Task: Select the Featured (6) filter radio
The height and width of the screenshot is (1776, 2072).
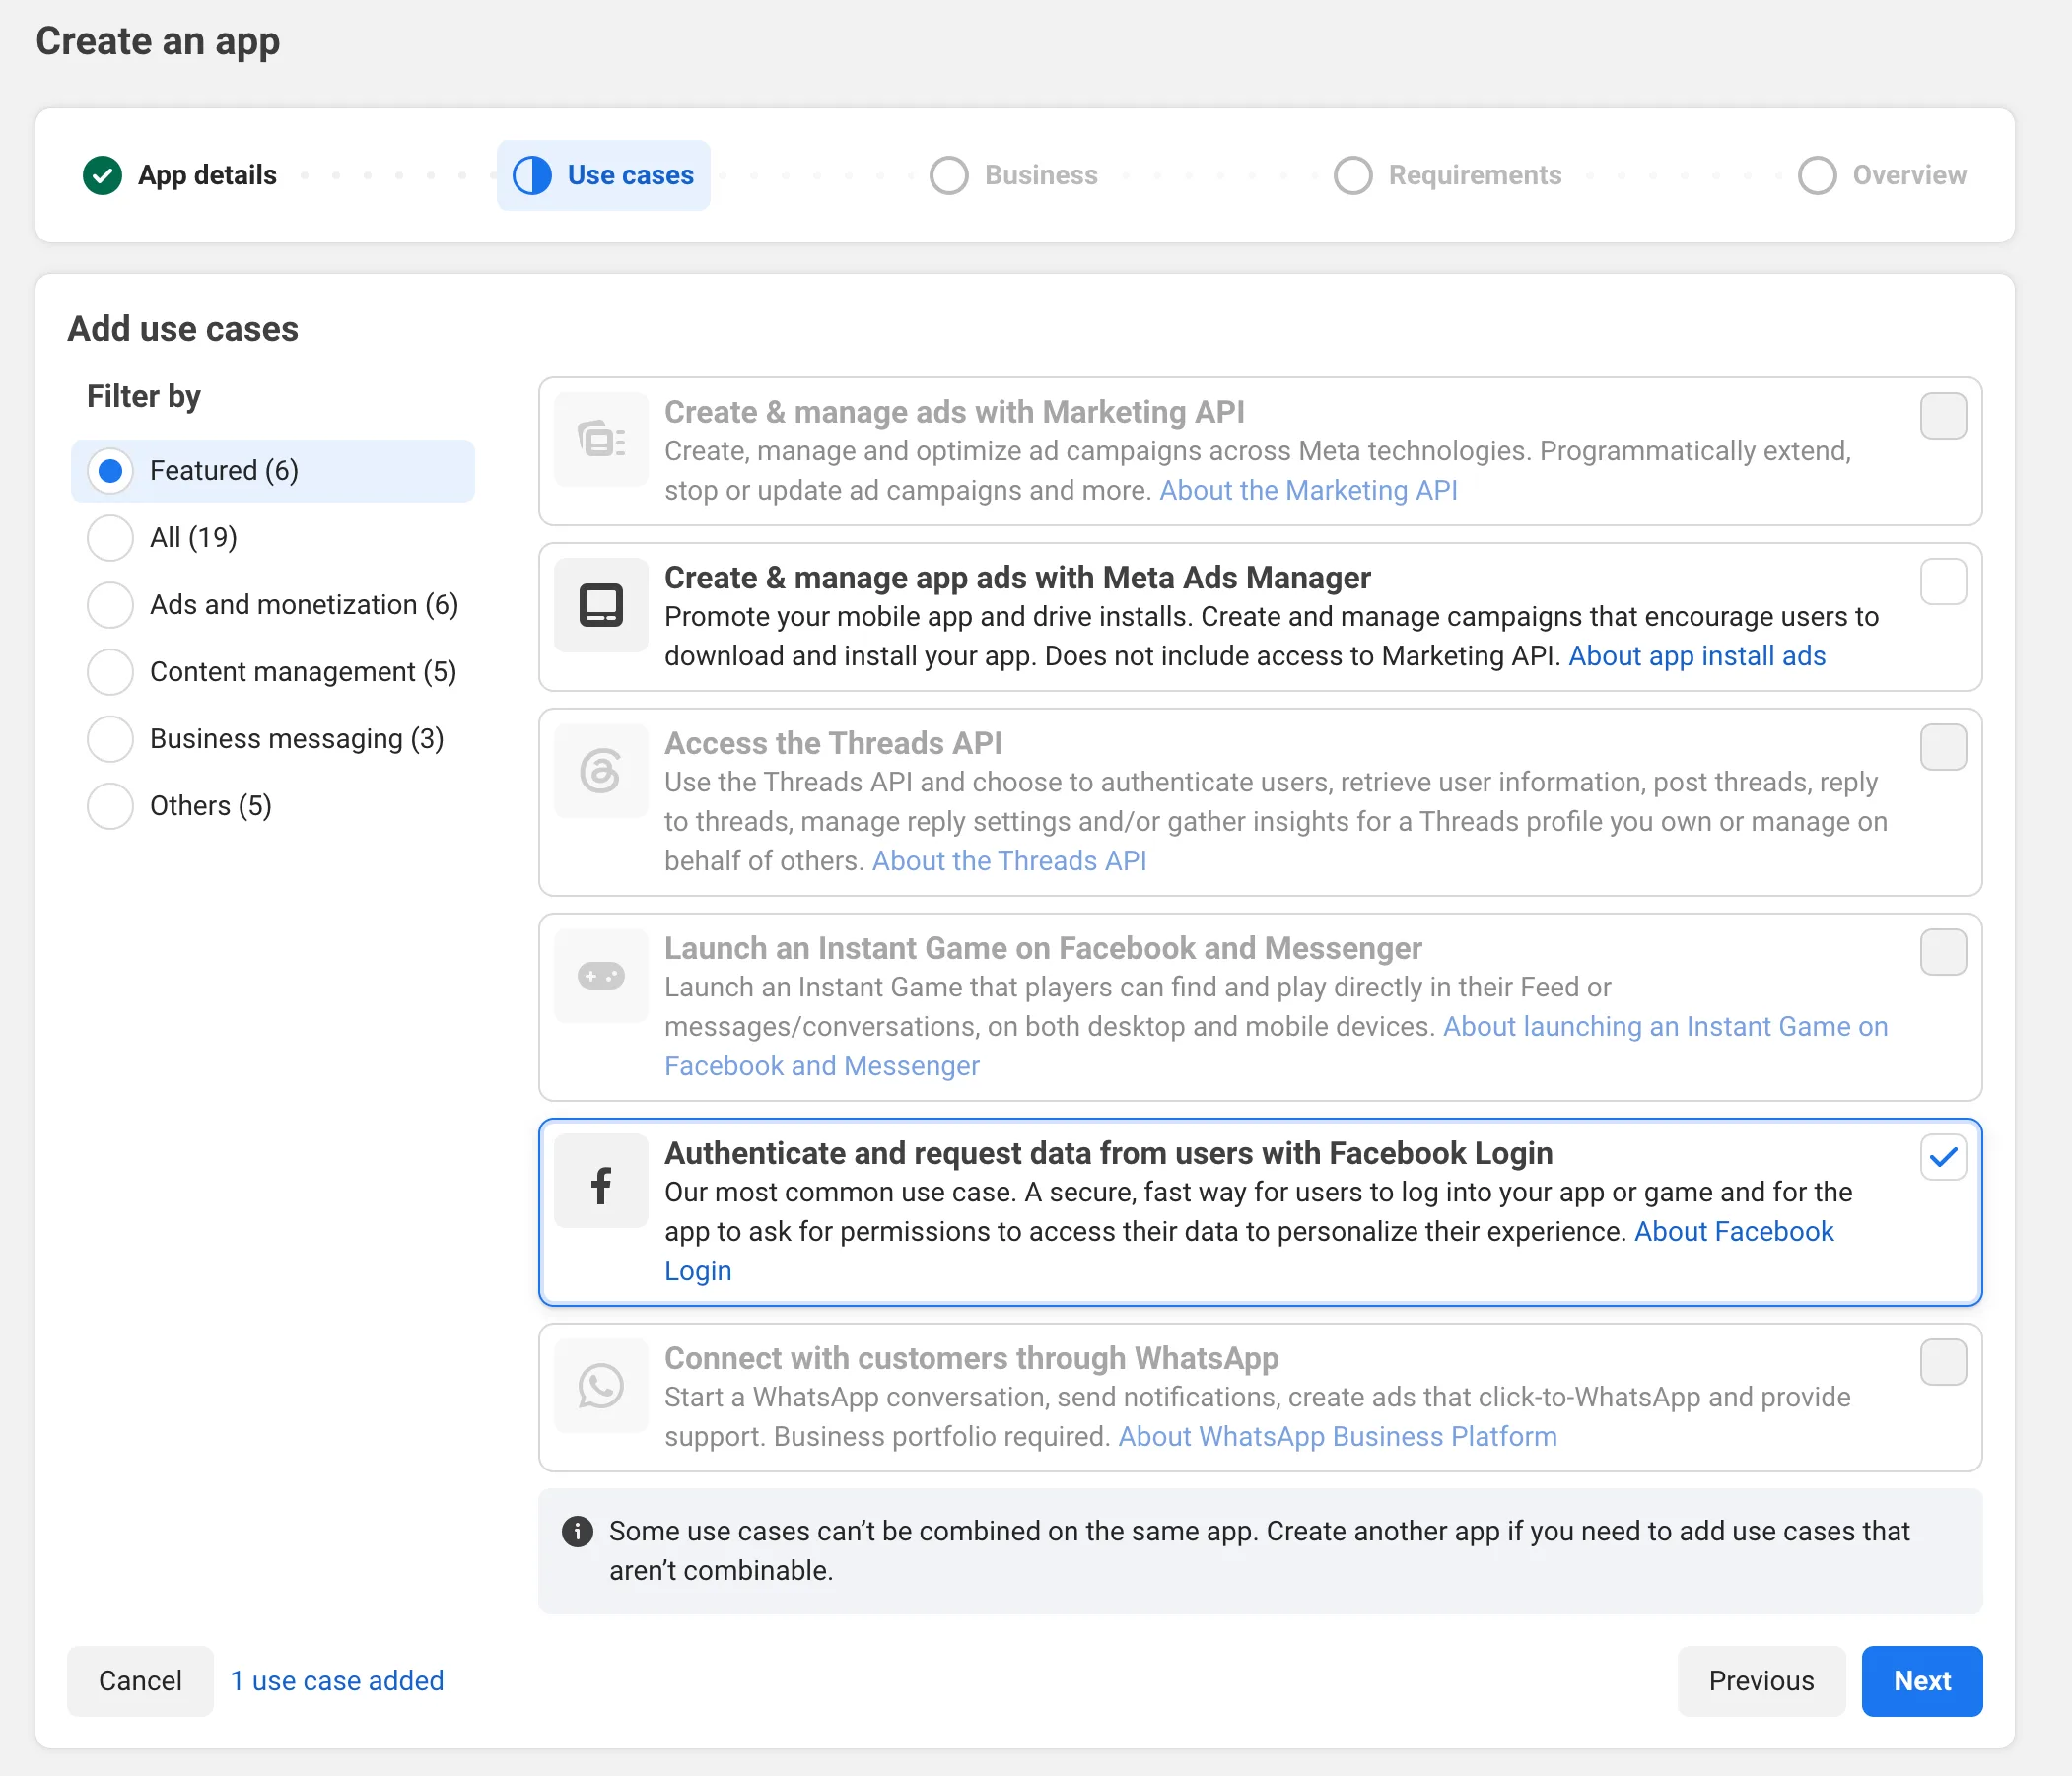Action: 110,471
